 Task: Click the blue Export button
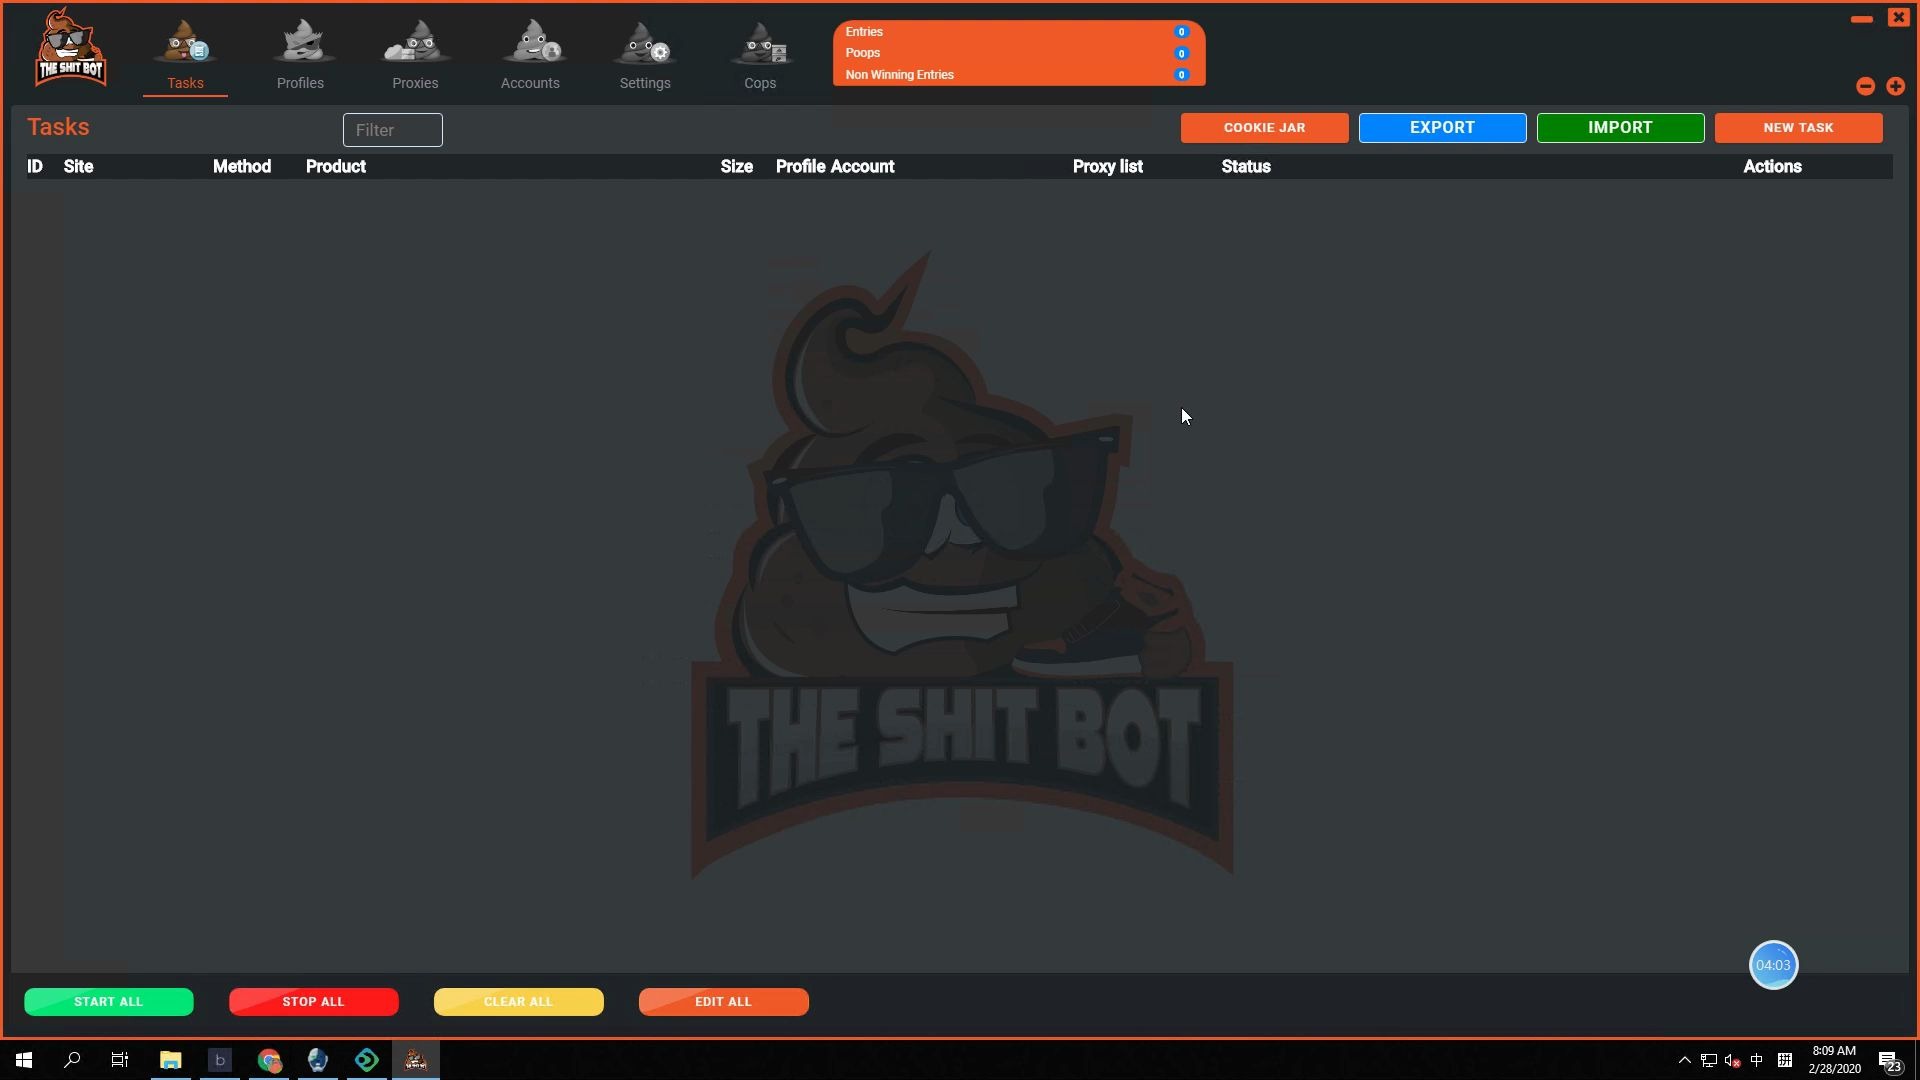pos(1442,128)
